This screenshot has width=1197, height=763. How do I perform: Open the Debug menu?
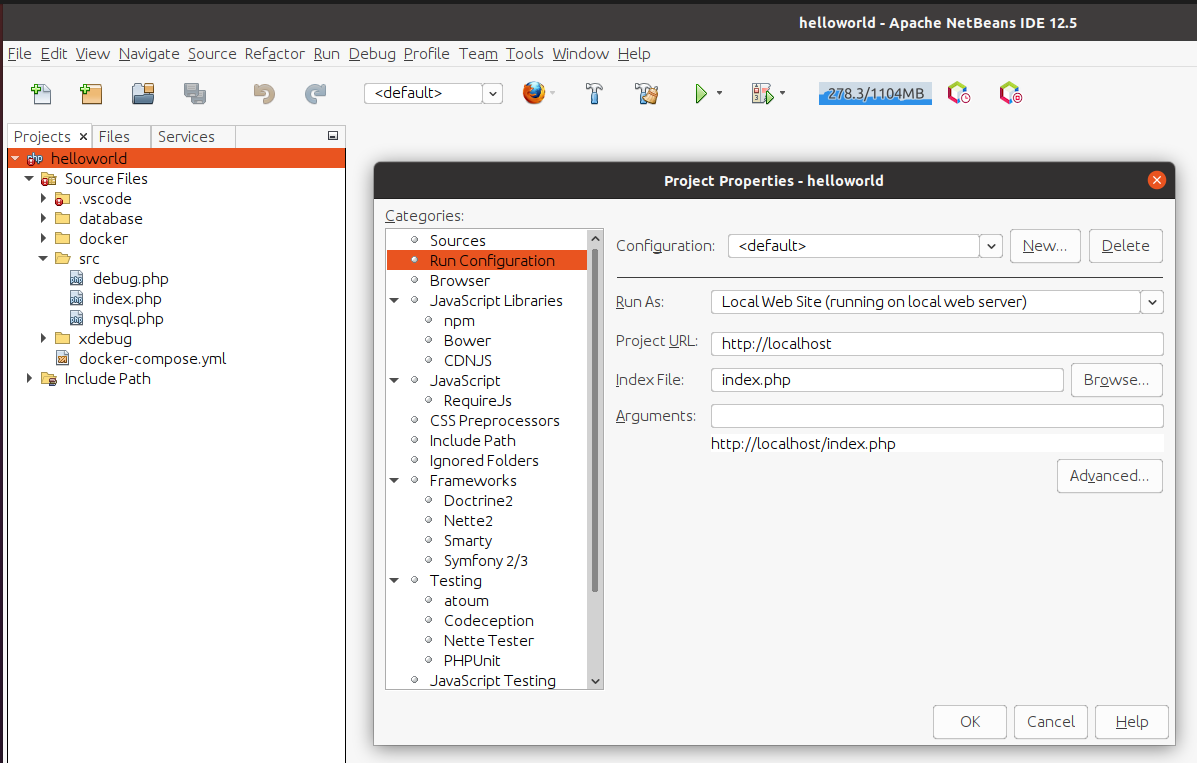[372, 53]
